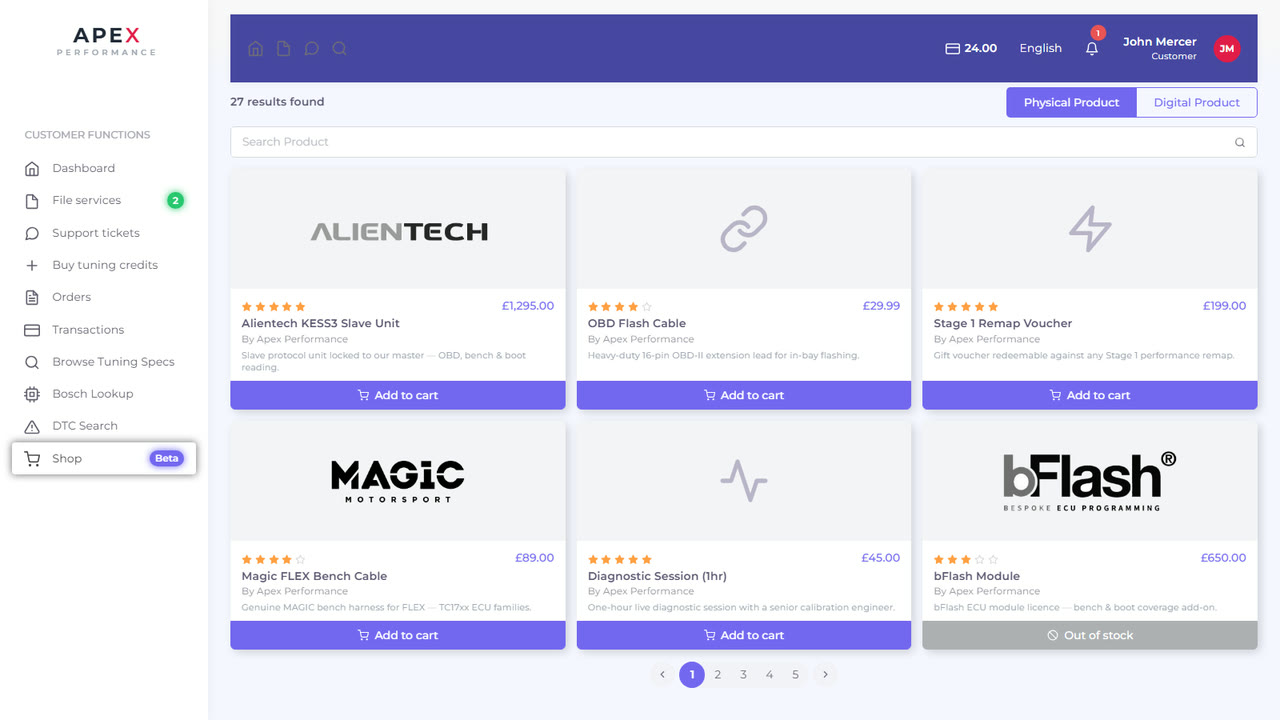1280x720 pixels.
Task: Open the notifications bell
Action: pyautogui.click(x=1092, y=48)
